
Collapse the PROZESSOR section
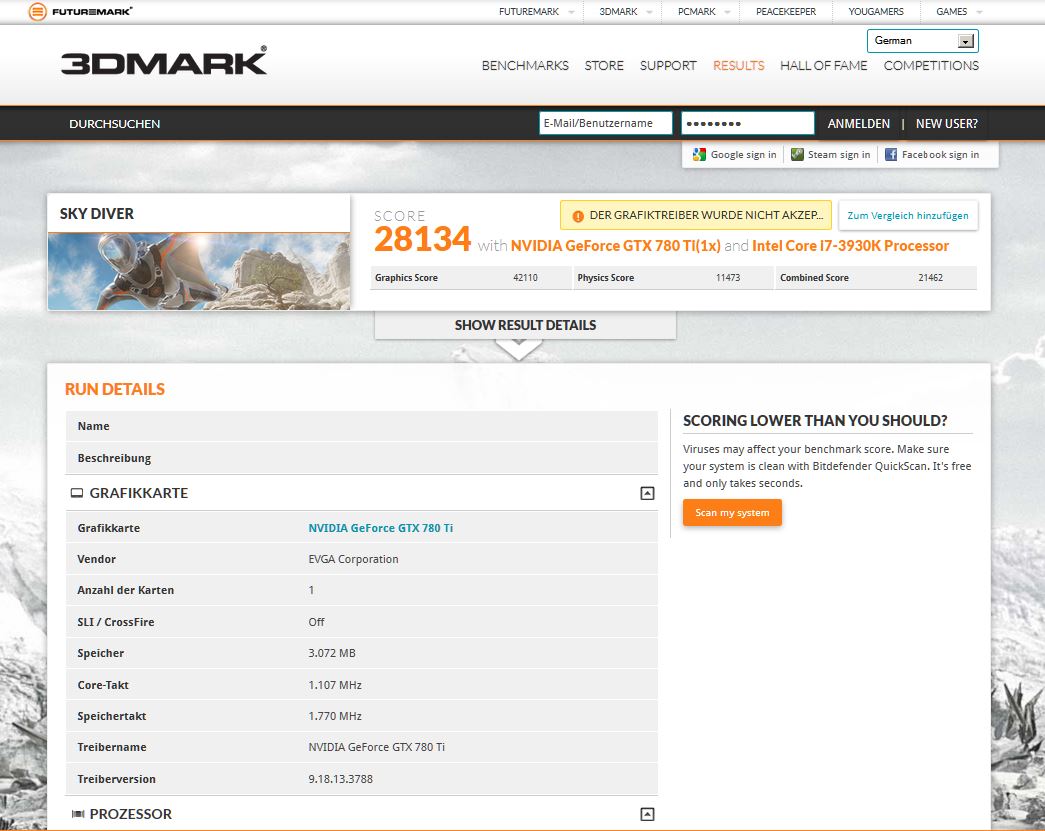(647, 814)
